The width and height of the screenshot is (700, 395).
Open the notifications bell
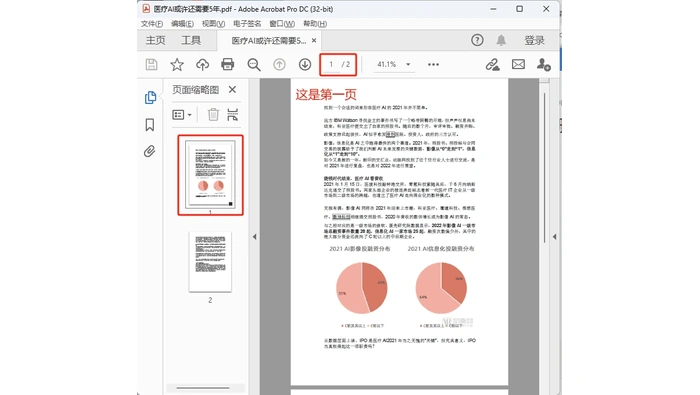(x=501, y=41)
